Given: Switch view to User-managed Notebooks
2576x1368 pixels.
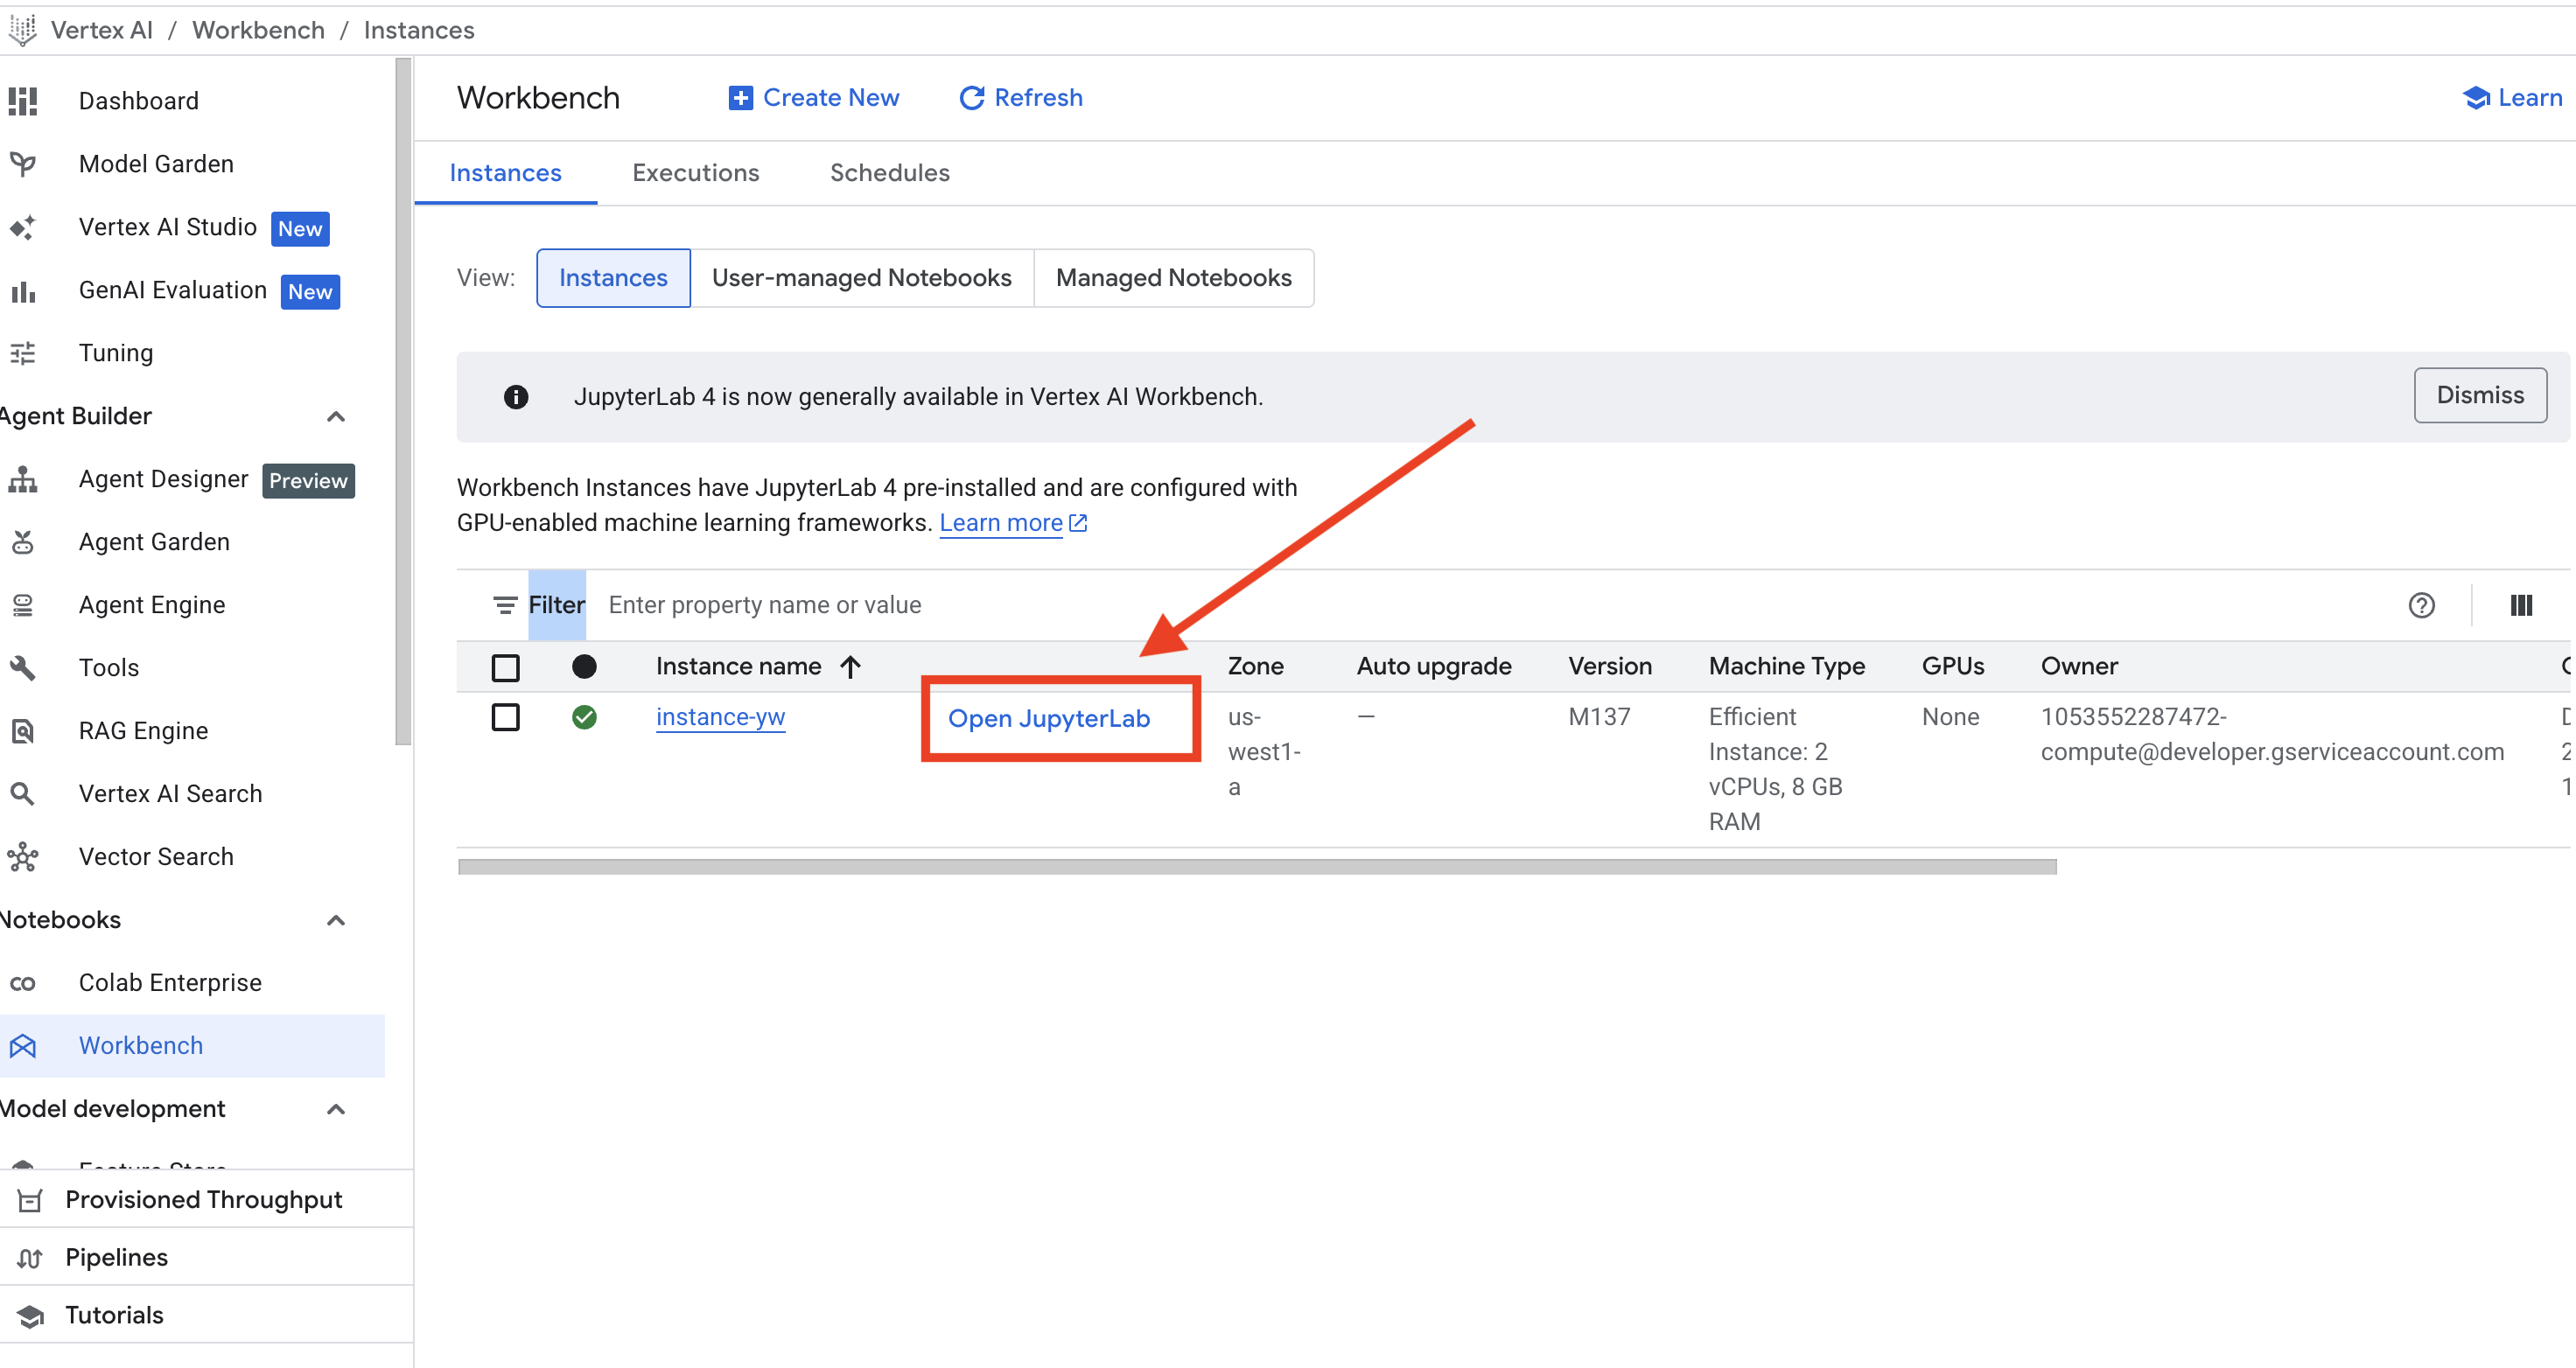Looking at the screenshot, I should [861, 278].
